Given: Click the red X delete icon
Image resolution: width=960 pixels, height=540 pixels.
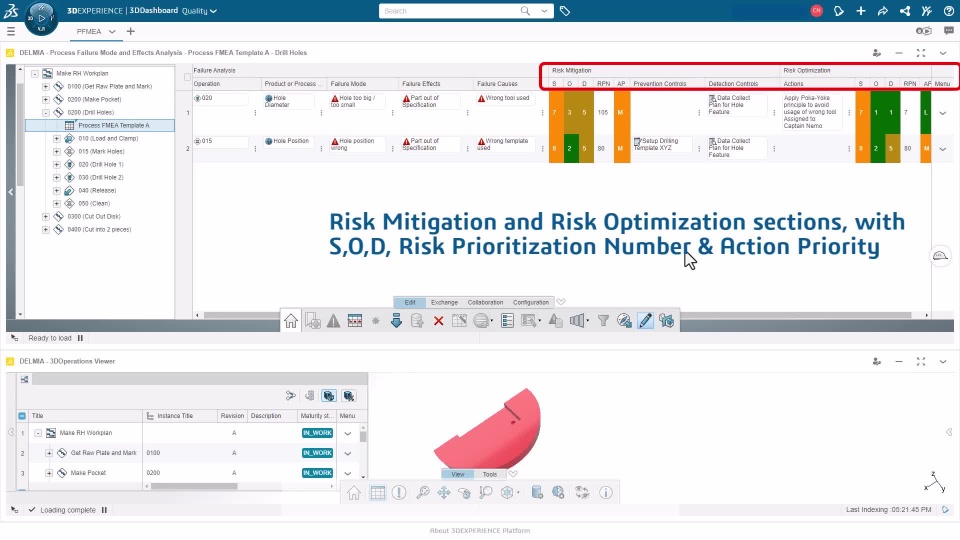Looking at the screenshot, I should [438, 321].
